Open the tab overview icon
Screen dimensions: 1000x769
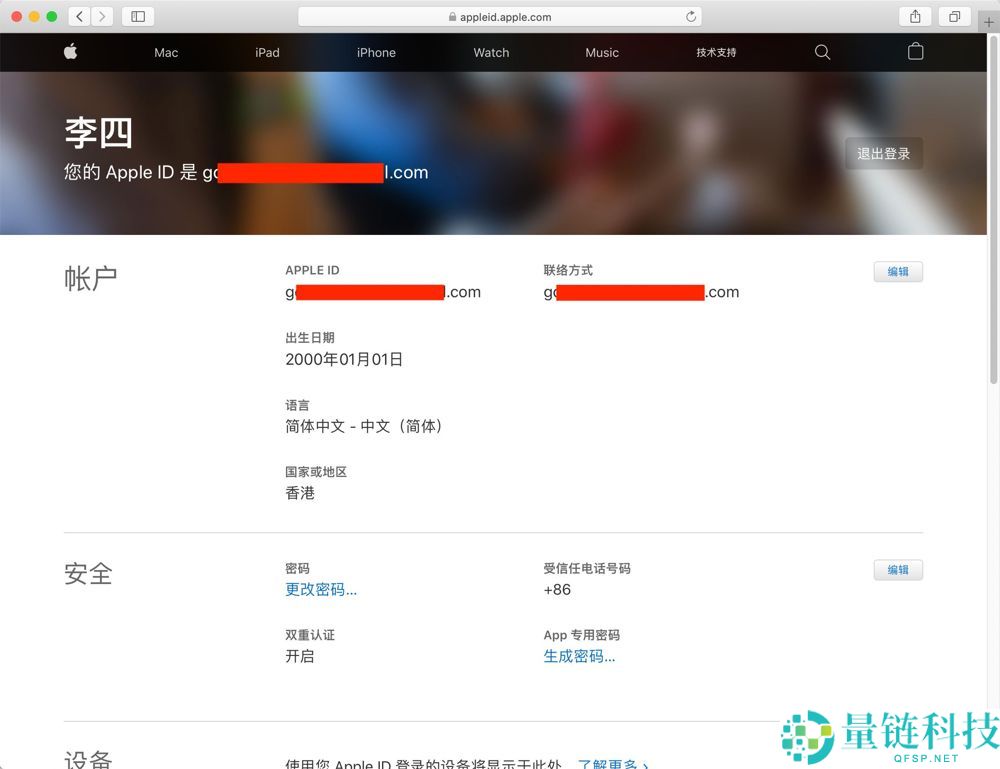point(954,16)
